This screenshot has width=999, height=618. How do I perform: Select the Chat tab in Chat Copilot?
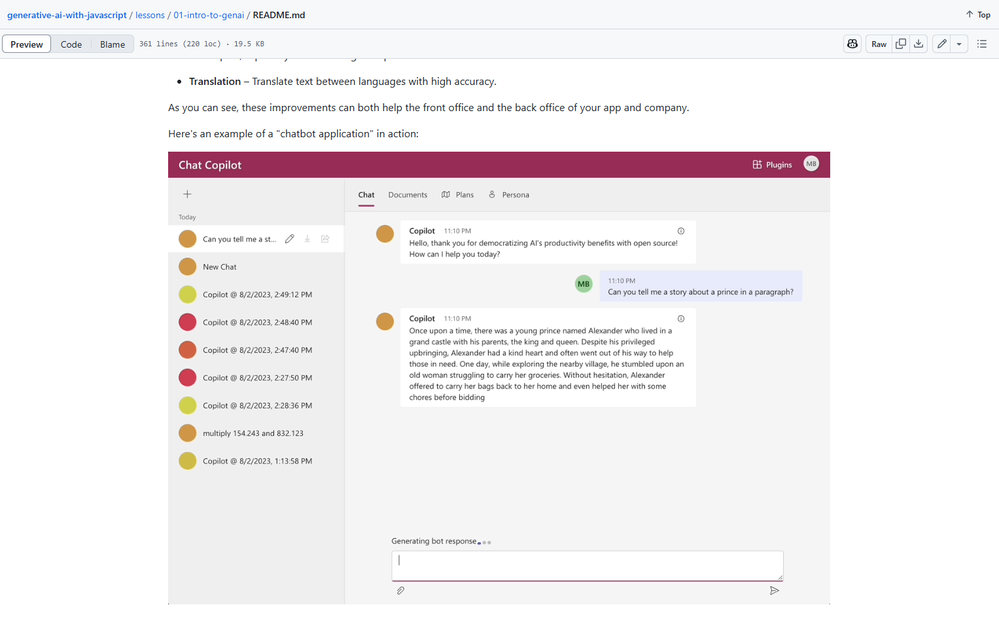coord(366,195)
